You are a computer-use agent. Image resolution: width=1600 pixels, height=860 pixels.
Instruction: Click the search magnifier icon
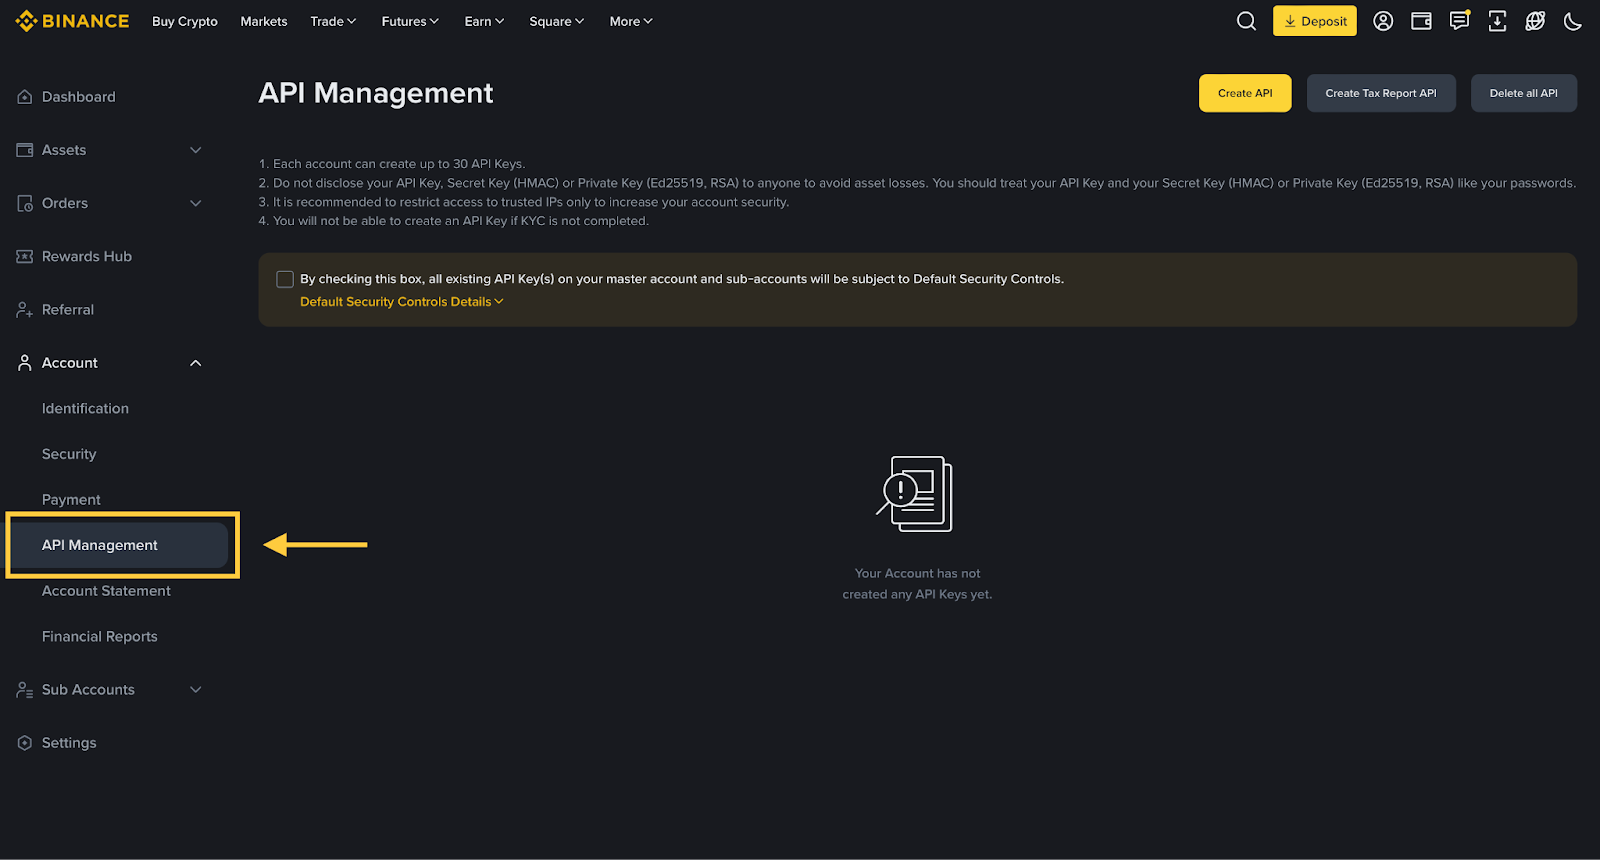click(x=1246, y=21)
